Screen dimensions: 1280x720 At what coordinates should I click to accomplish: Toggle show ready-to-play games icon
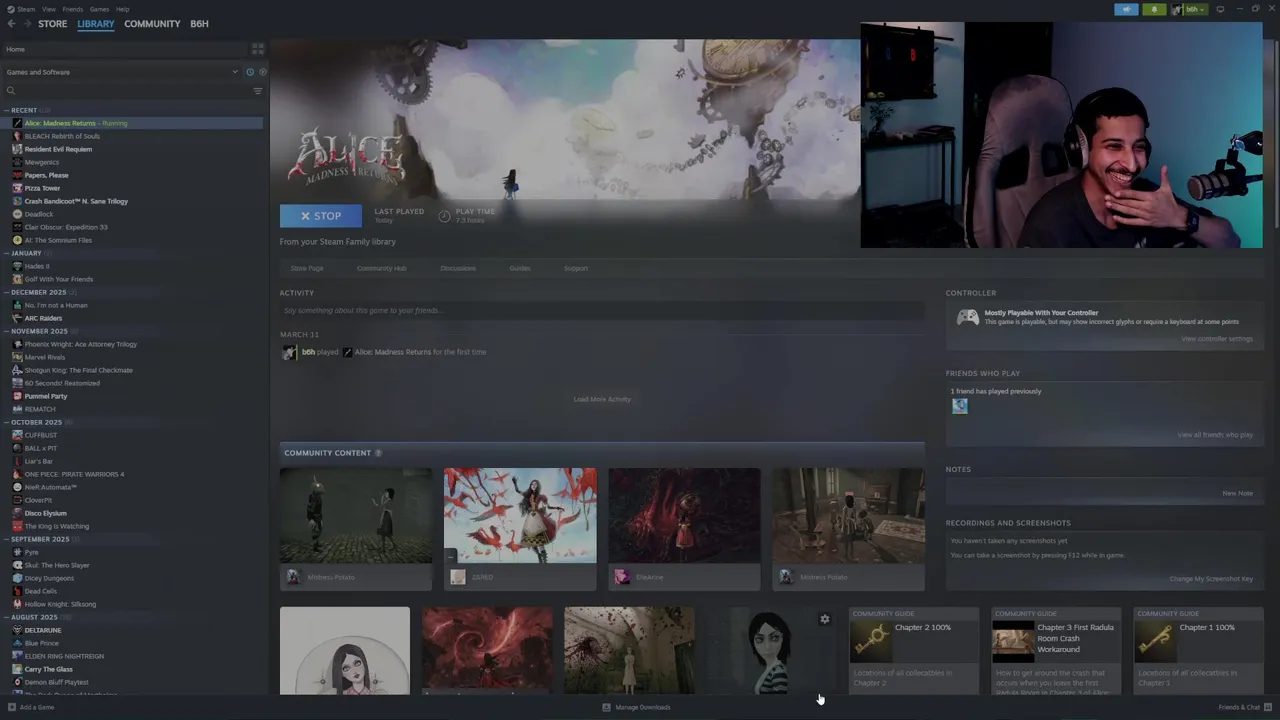(263, 72)
